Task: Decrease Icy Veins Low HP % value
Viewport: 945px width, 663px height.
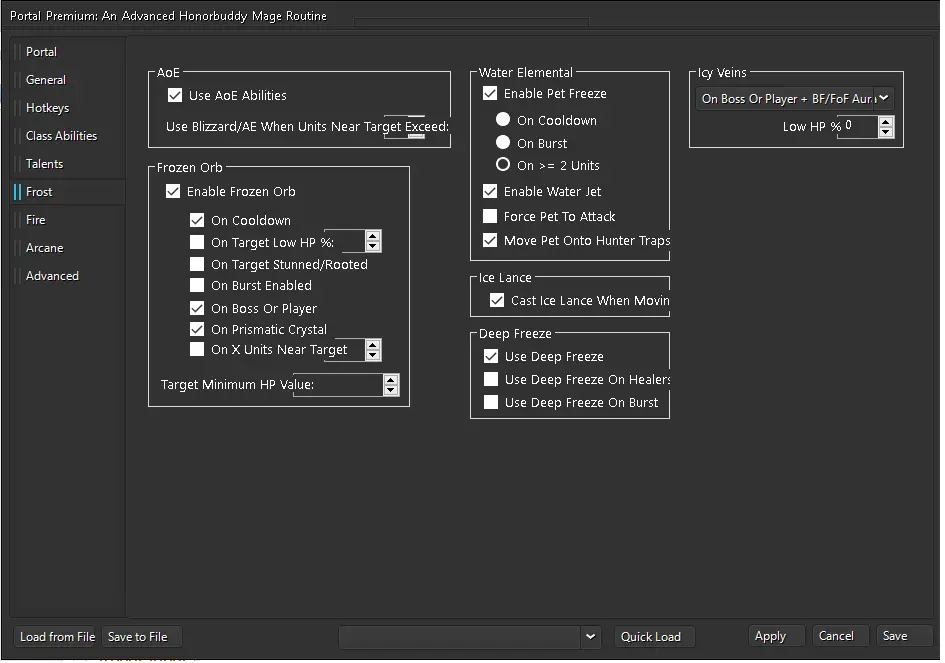Action: pos(886,132)
